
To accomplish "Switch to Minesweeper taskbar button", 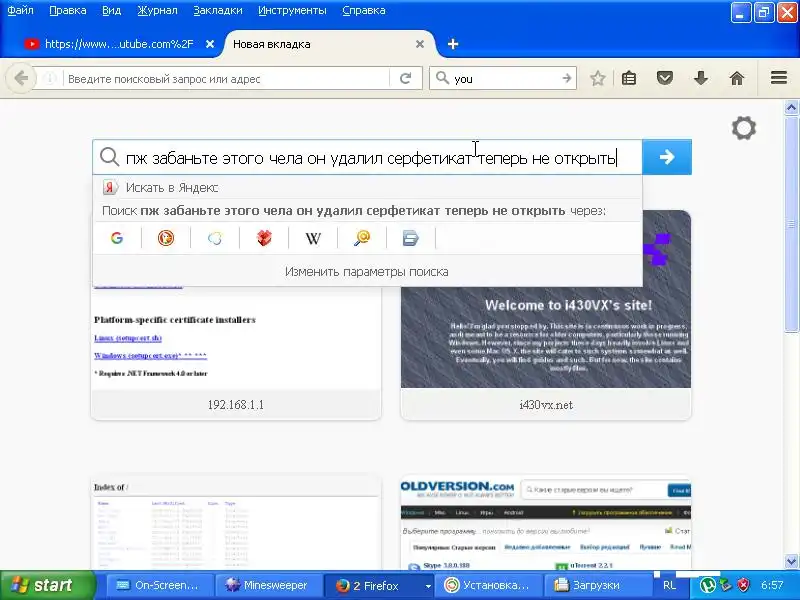I will [268, 585].
